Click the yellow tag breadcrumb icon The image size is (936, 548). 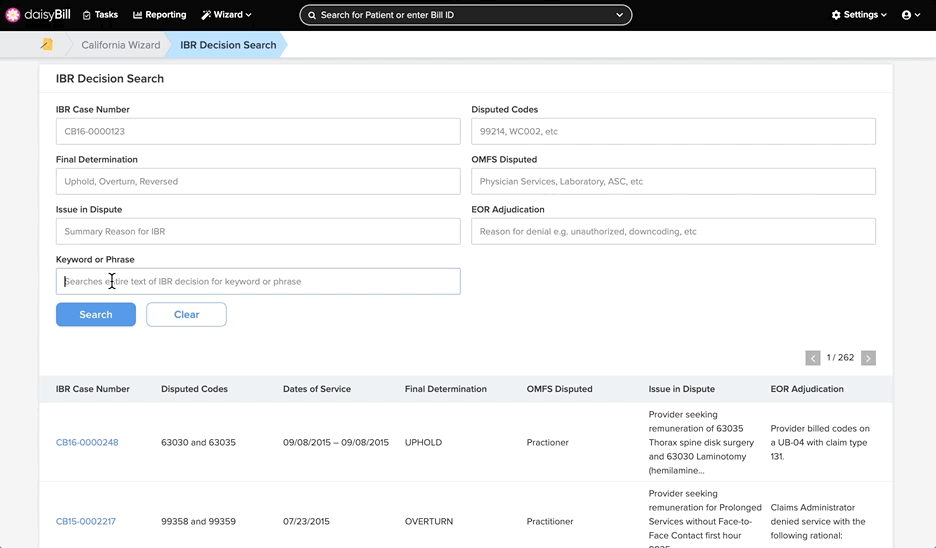[x=47, y=44]
